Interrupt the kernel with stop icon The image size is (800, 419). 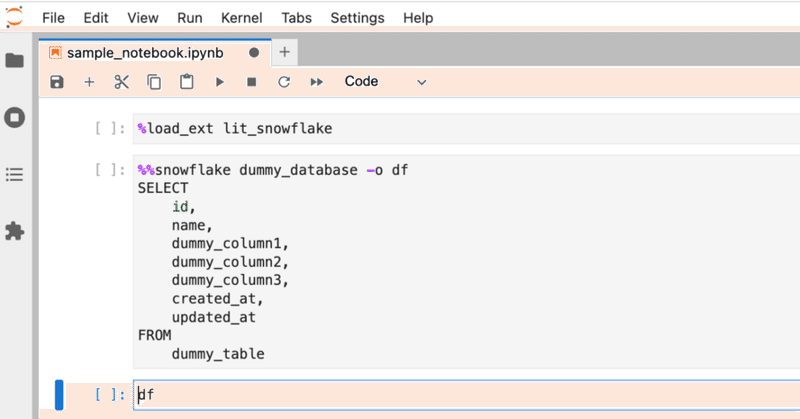(251, 82)
